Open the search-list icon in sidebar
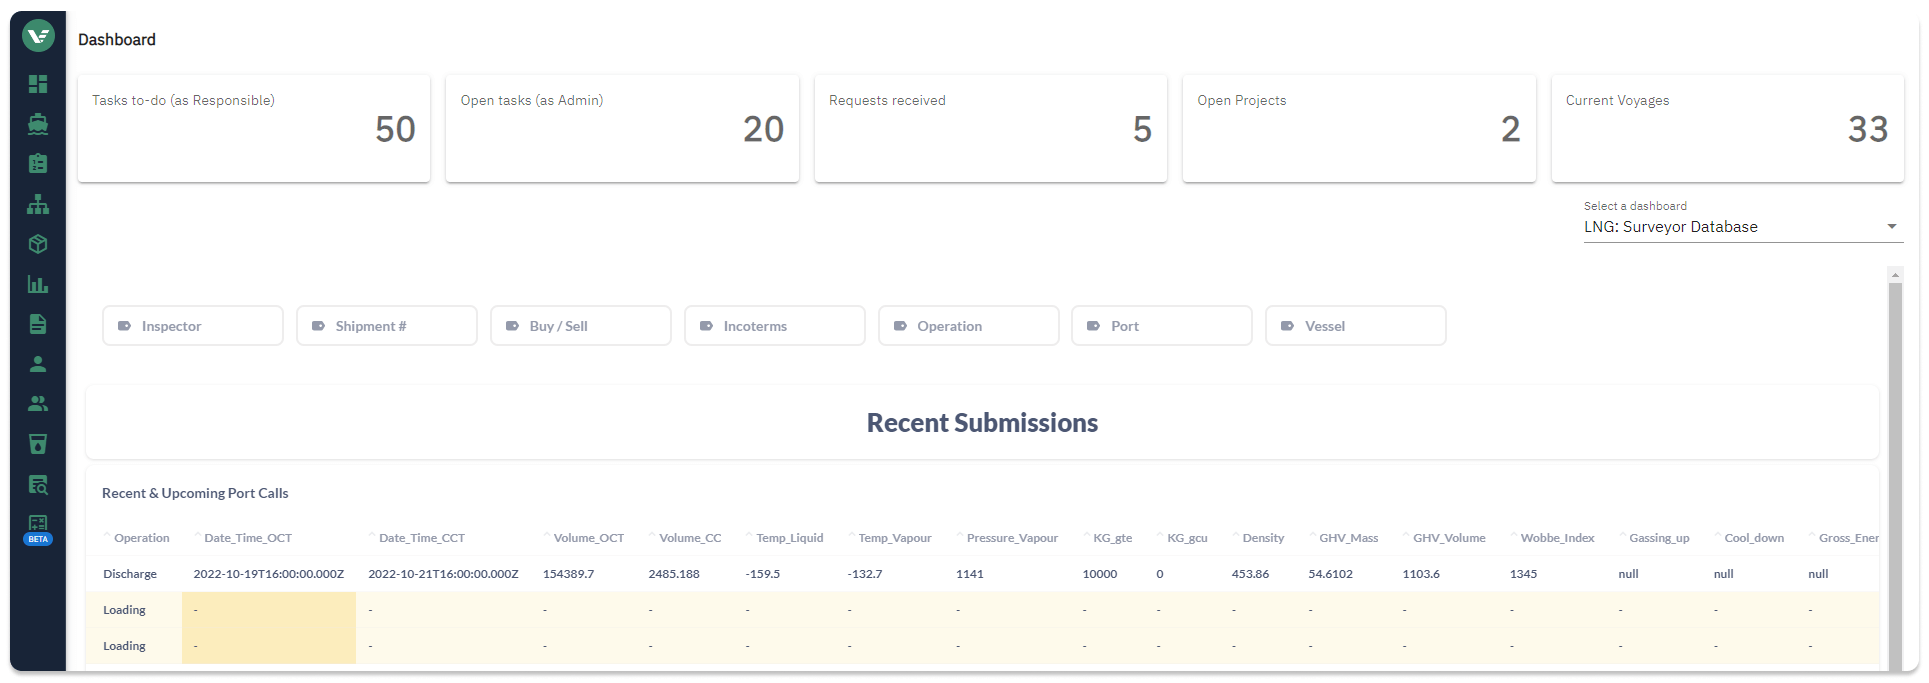This screenshot has width=1929, height=683. pyautogui.click(x=38, y=485)
